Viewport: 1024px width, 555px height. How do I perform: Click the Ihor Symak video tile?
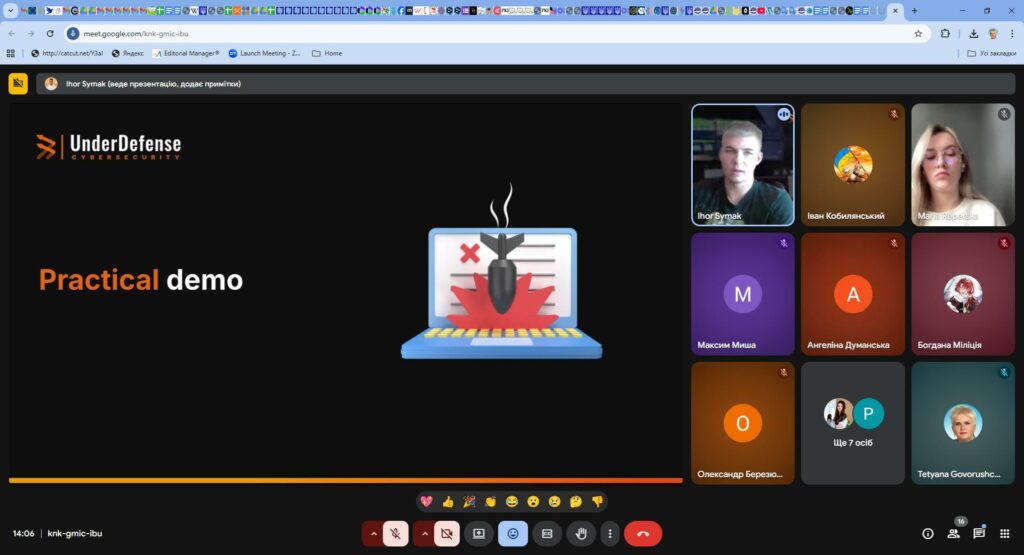742,165
